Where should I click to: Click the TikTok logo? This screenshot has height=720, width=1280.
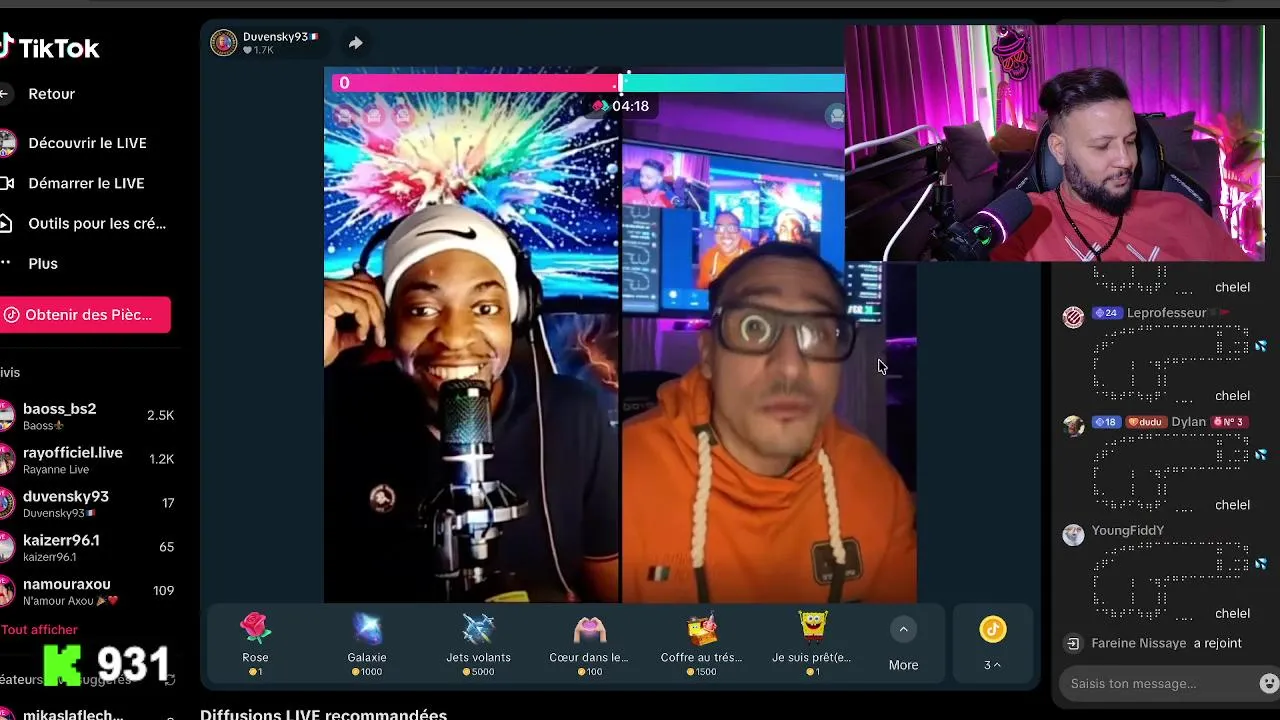click(x=50, y=47)
